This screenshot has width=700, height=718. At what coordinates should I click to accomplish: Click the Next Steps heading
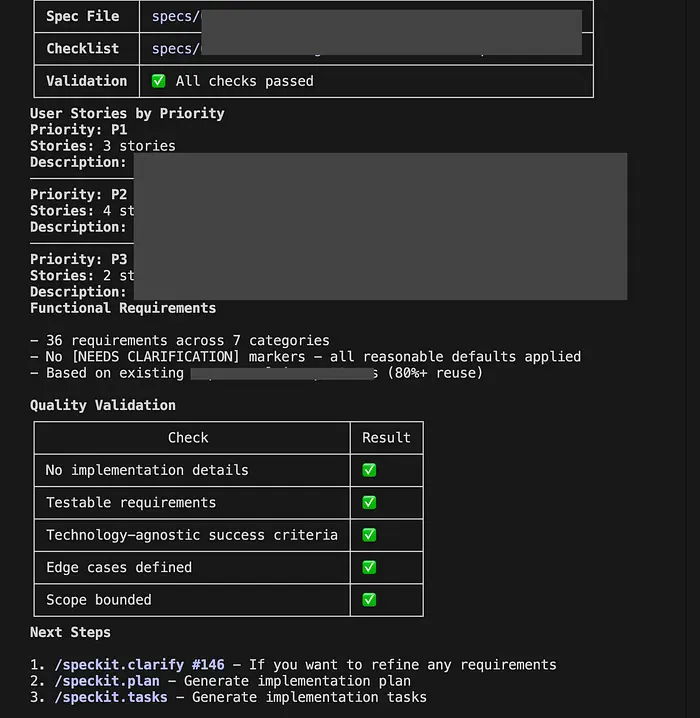tap(70, 632)
